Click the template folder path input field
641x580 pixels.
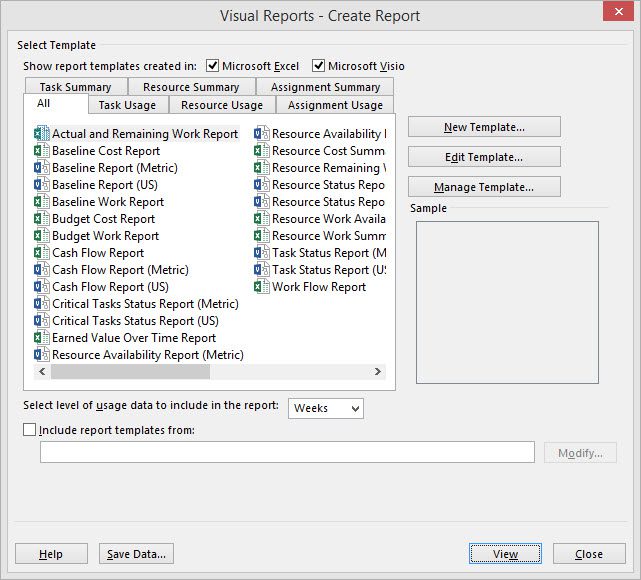[x=287, y=452]
